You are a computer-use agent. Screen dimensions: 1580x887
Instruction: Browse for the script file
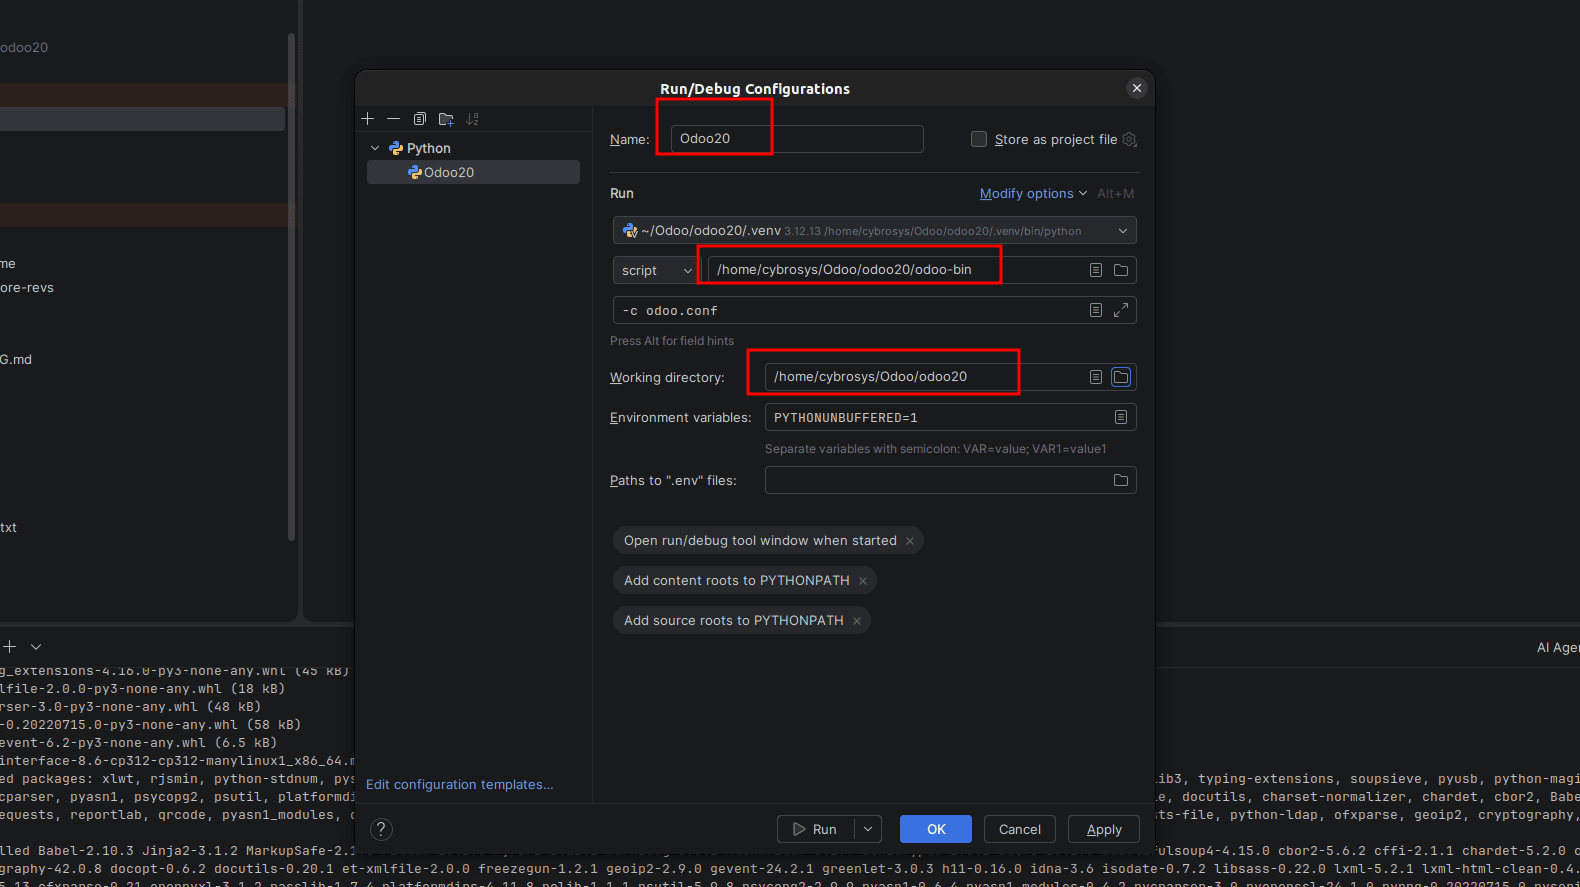pos(1121,270)
